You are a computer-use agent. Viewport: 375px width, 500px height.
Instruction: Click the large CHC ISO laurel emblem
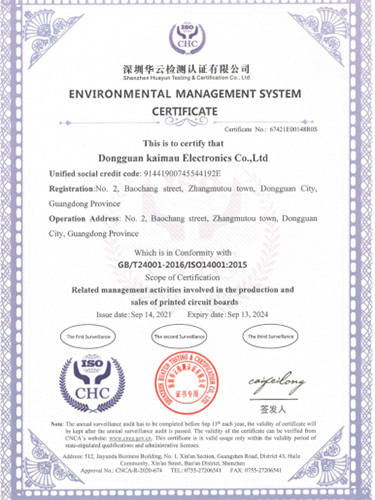click(92, 384)
